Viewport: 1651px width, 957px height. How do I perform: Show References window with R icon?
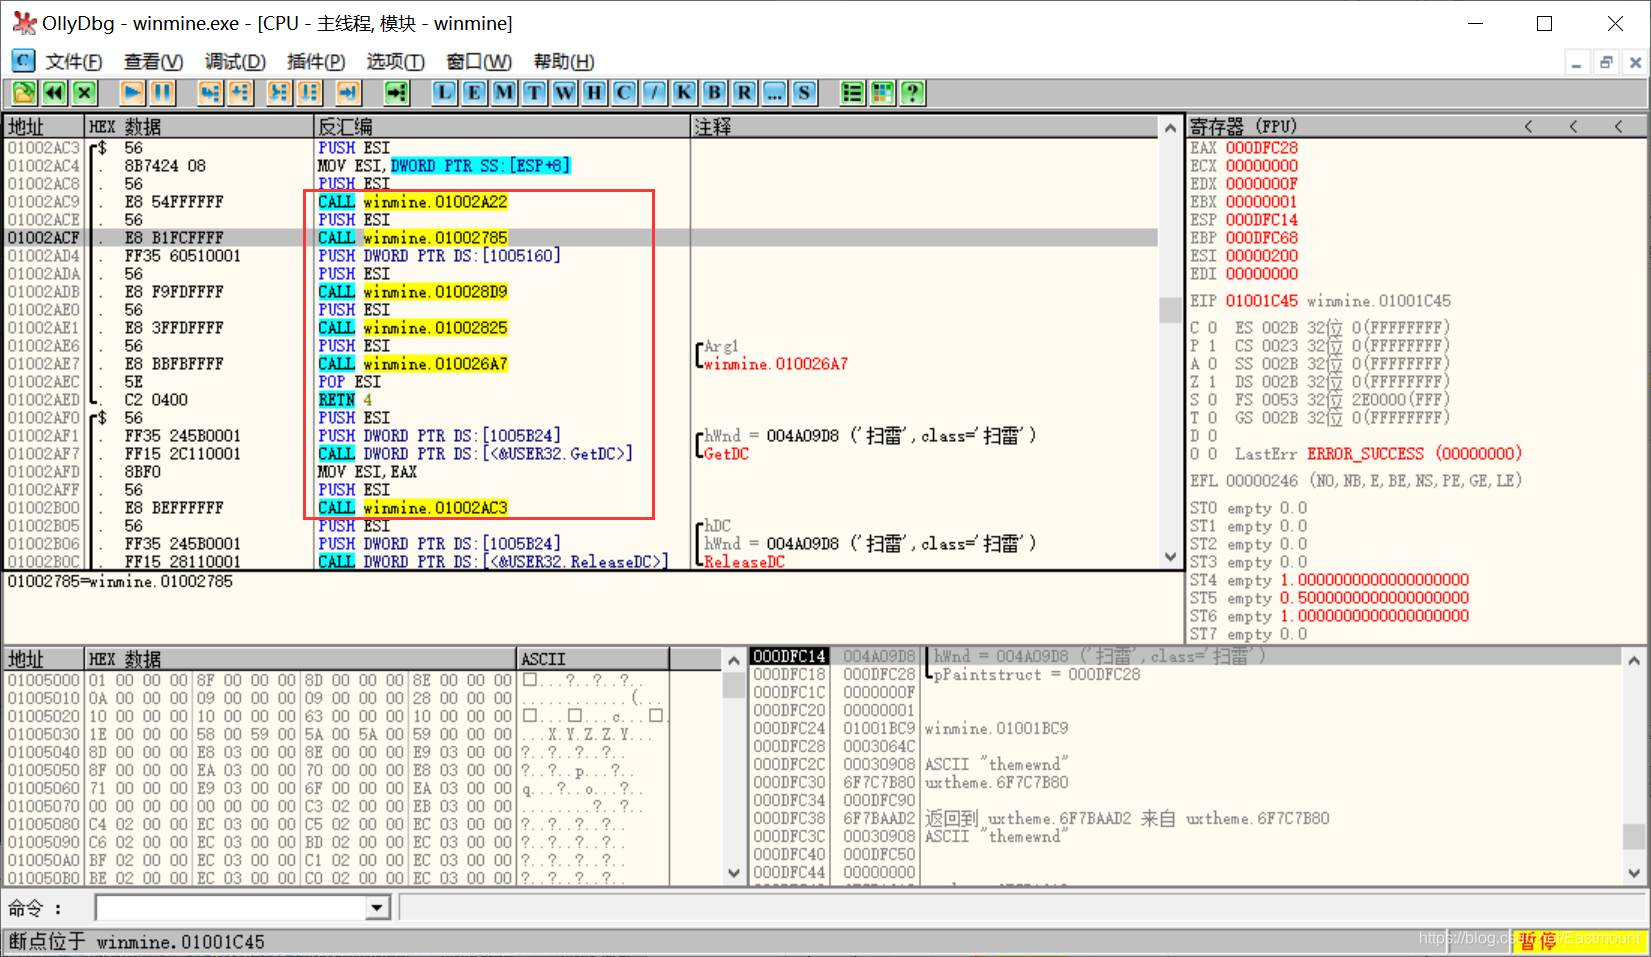[x=744, y=93]
